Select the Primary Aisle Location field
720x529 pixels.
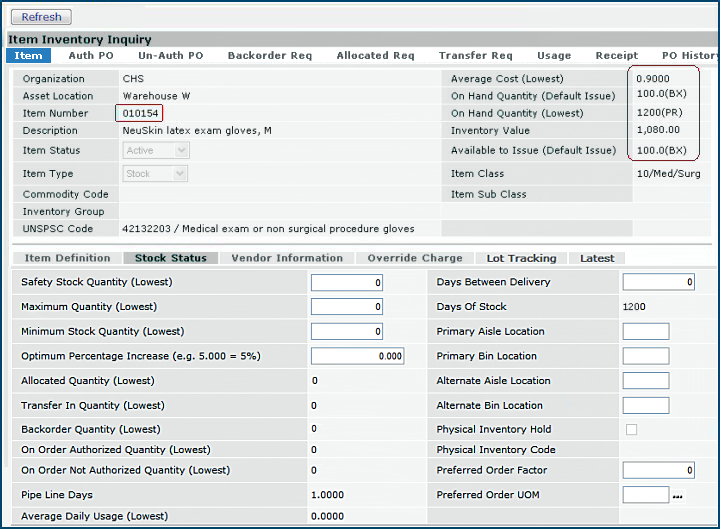(x=645, y=332)
